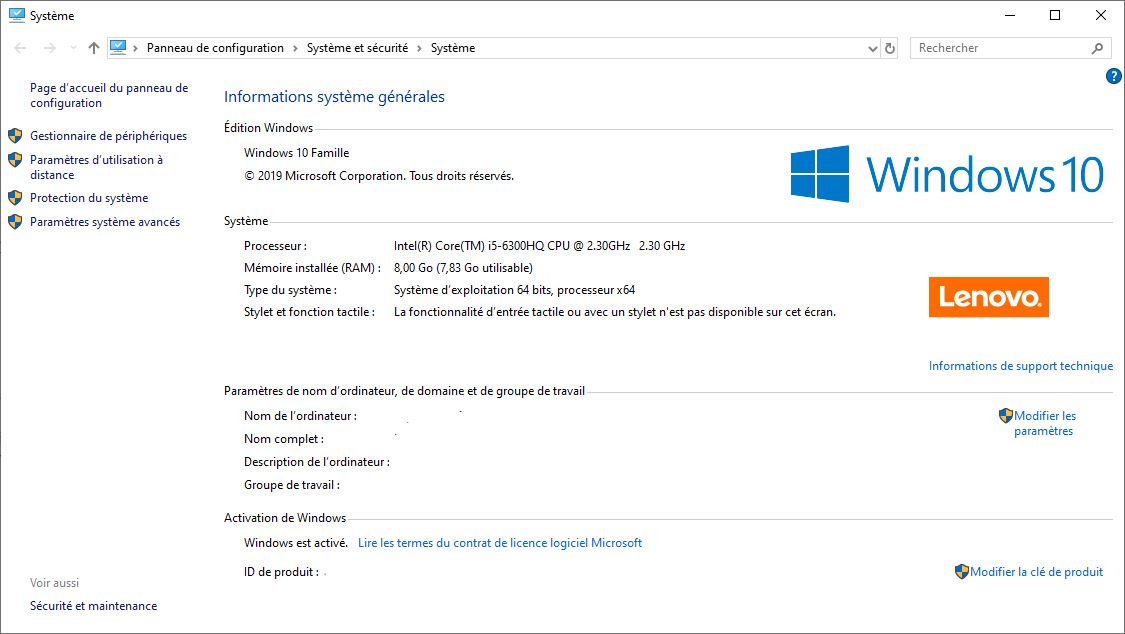This screenshot has width=1125, height=634.
Task: Click the Informations système générales heading
Action: pyautogui.click(x=334, y=97)
